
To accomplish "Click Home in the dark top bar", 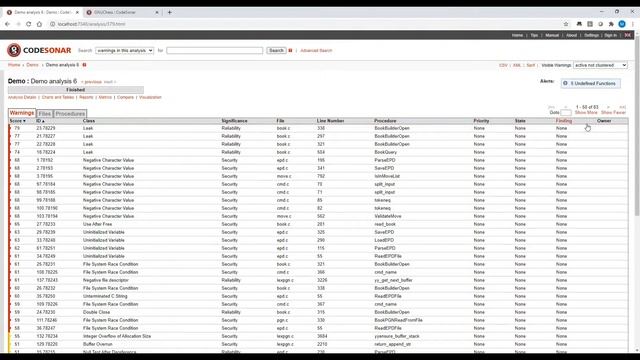I will point(517,36).
